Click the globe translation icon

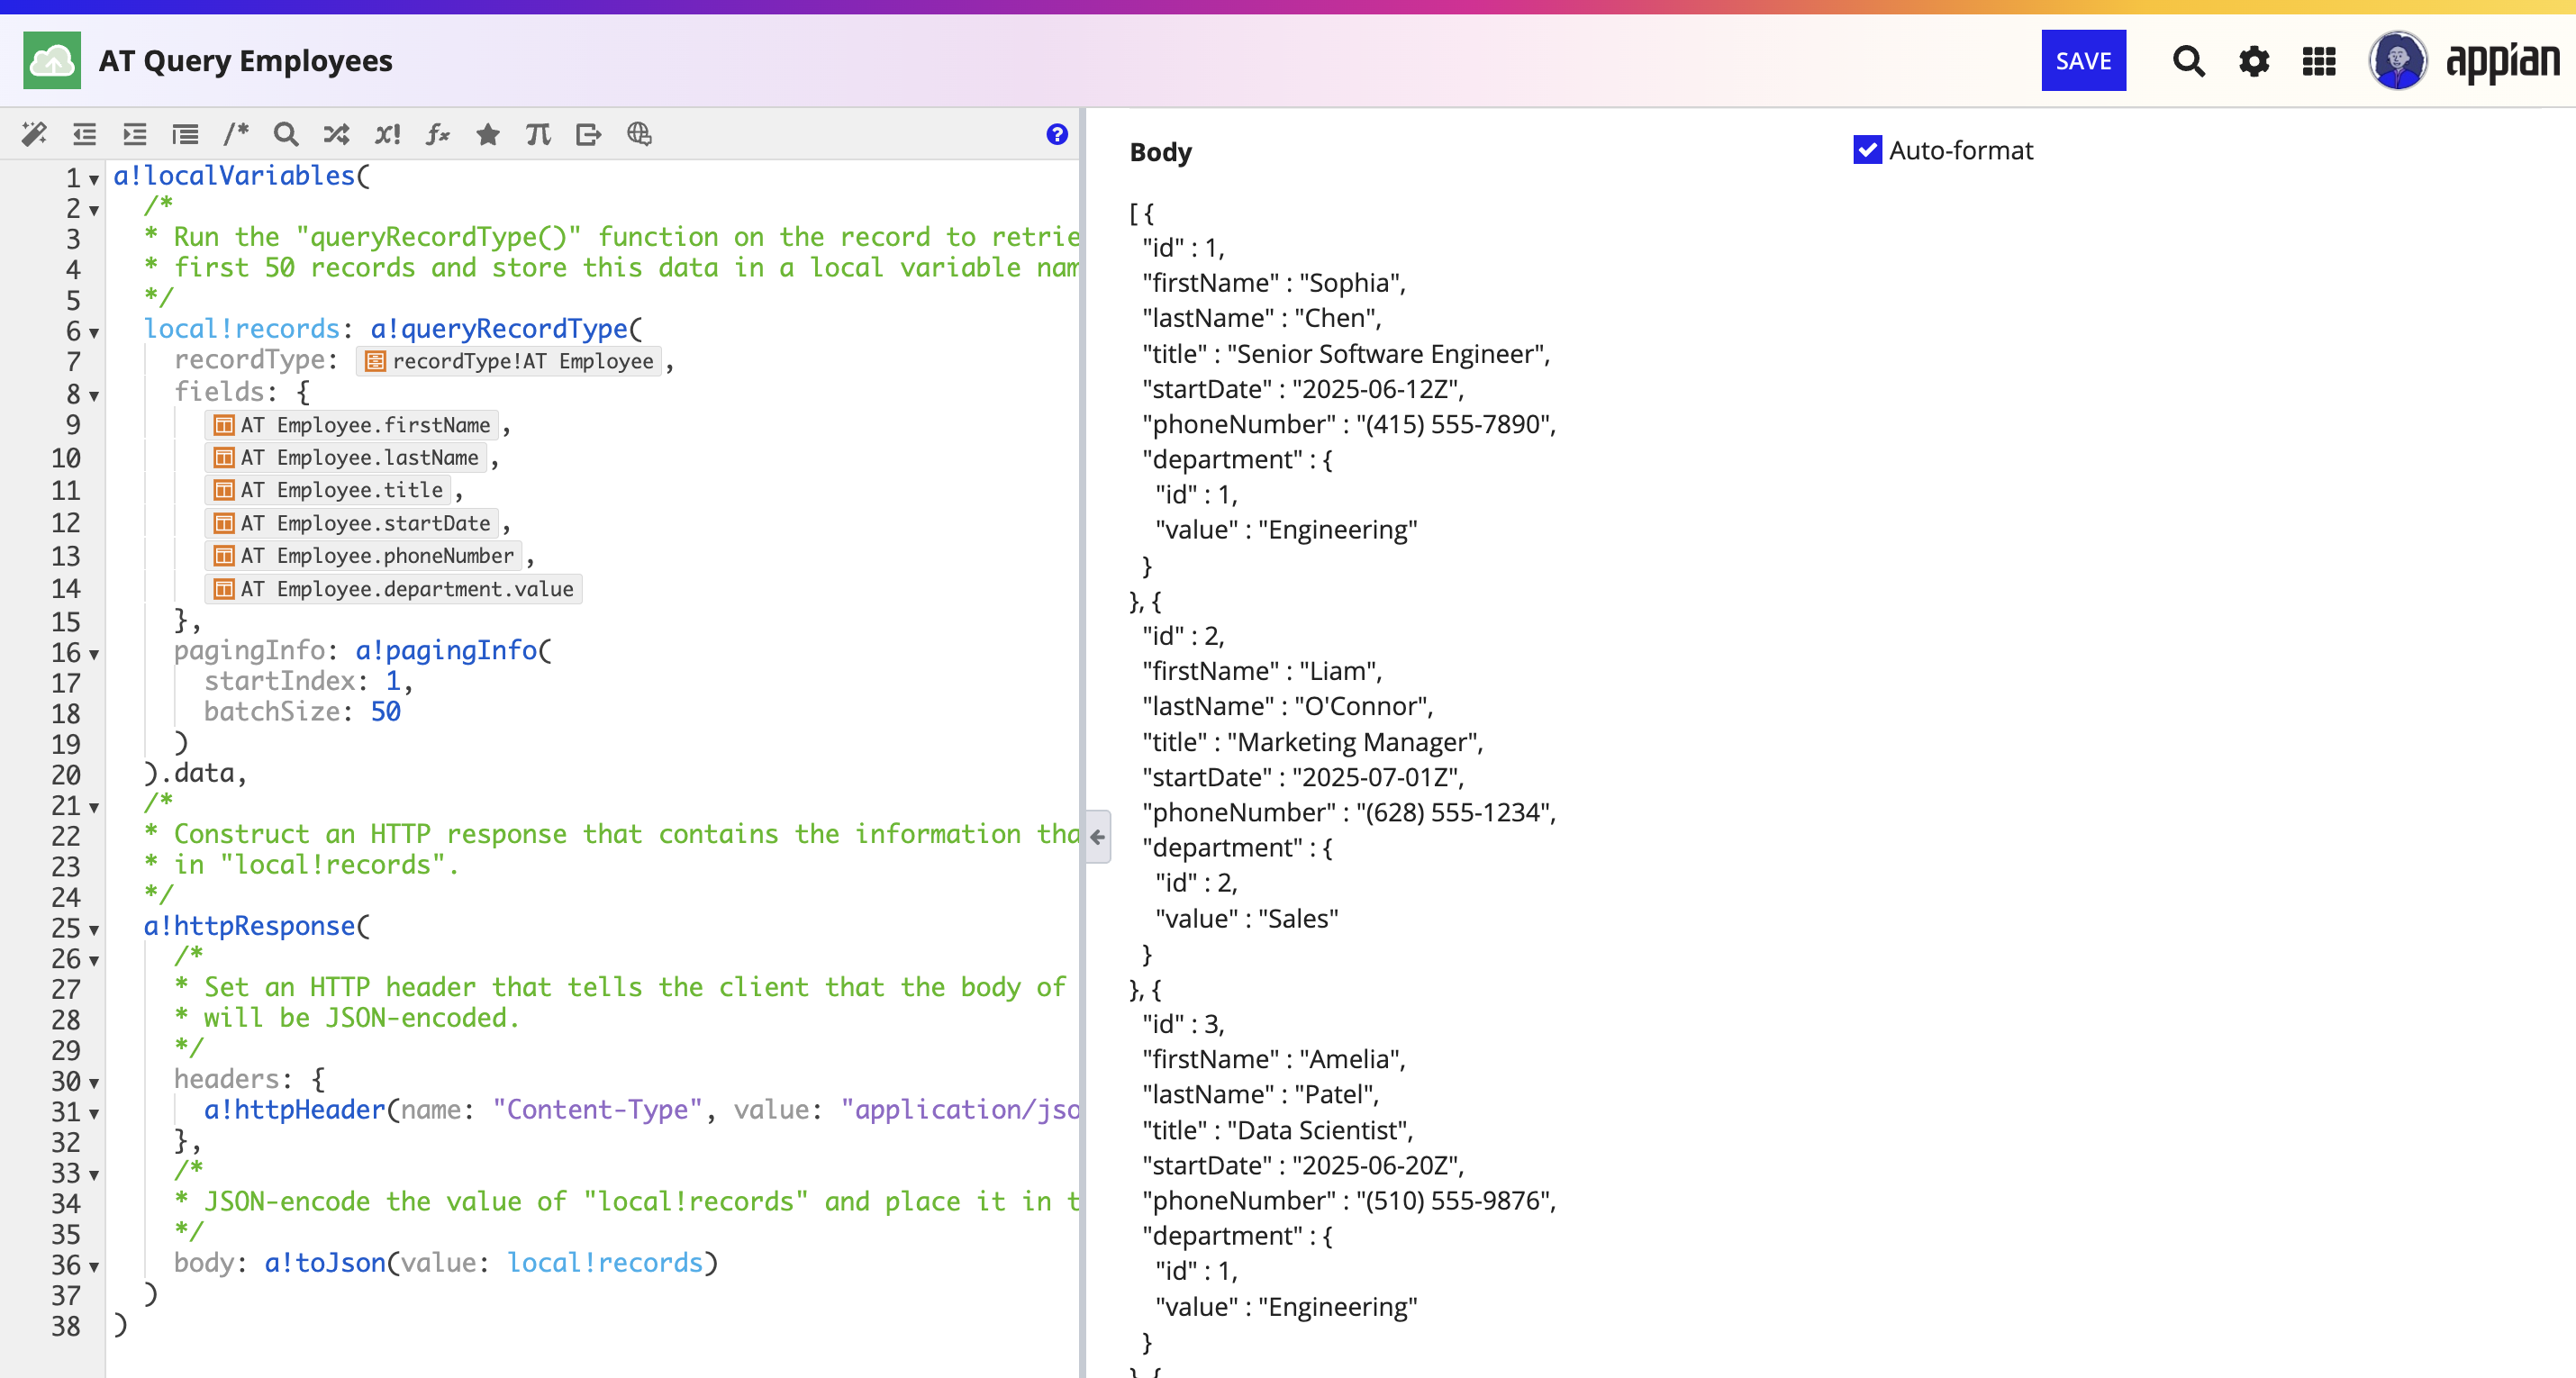pos(639,134)
